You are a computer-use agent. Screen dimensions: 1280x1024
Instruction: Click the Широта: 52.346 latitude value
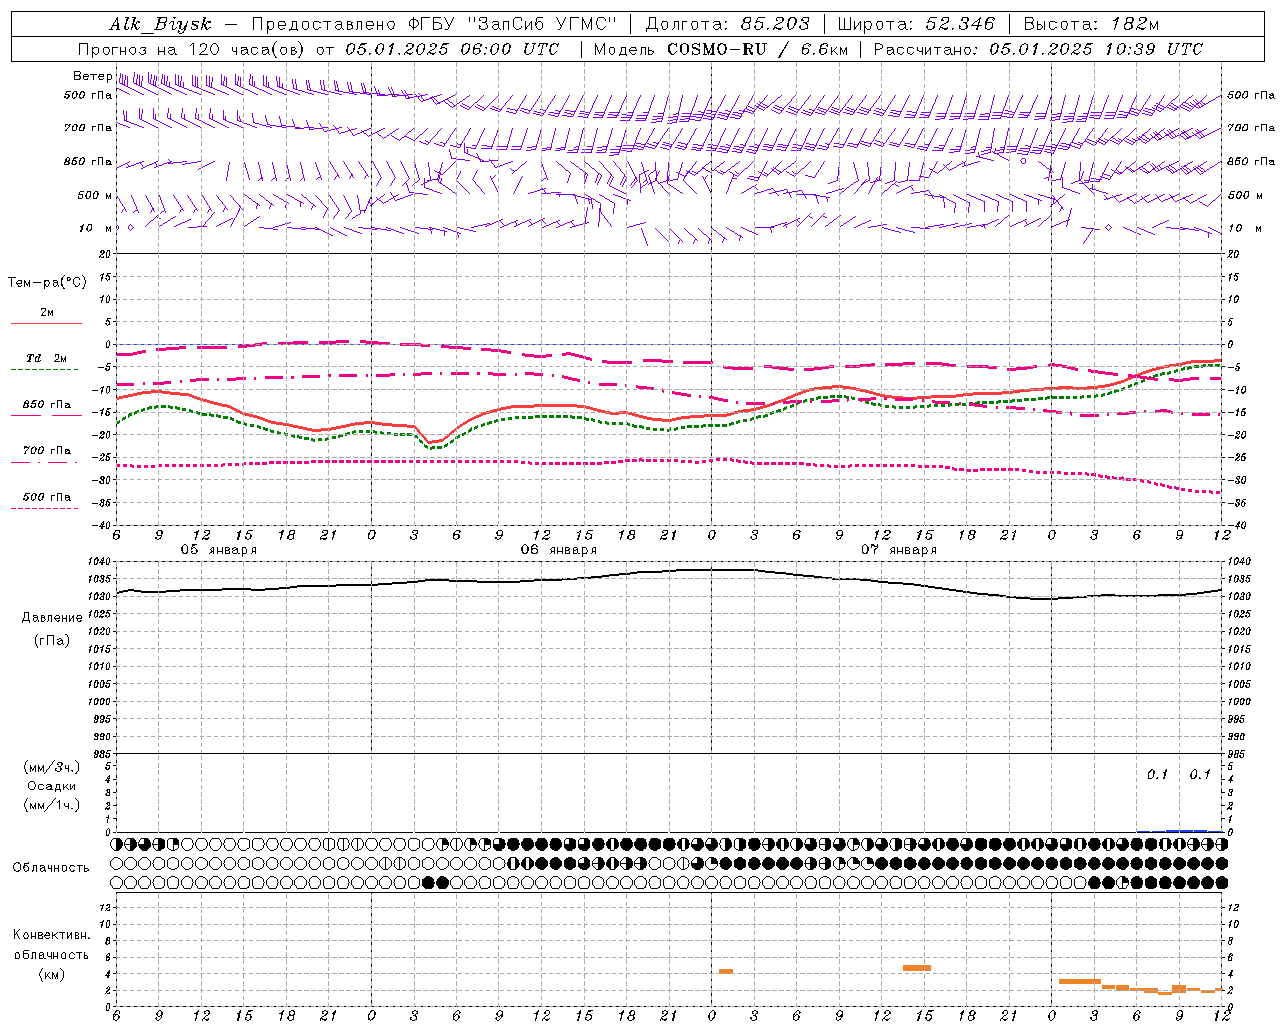tap(916, 24)
